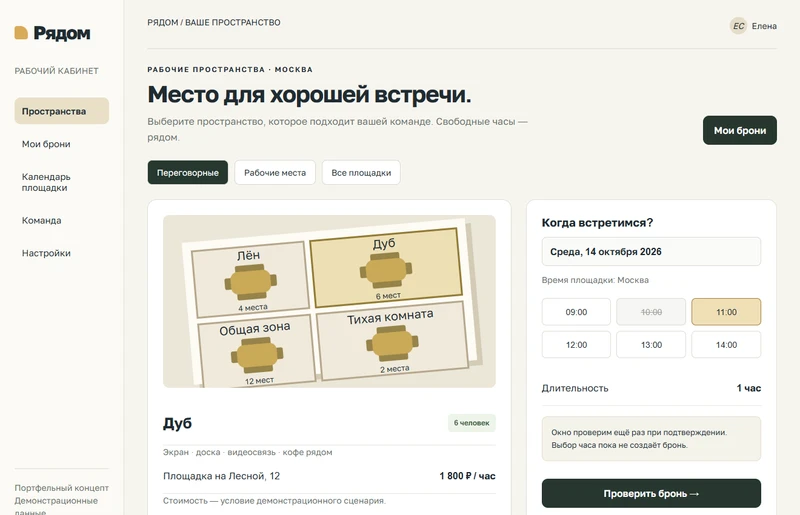Click the 6 человек capacity badge
This screenshot has width=800, height=515.
tap(471, 423)
